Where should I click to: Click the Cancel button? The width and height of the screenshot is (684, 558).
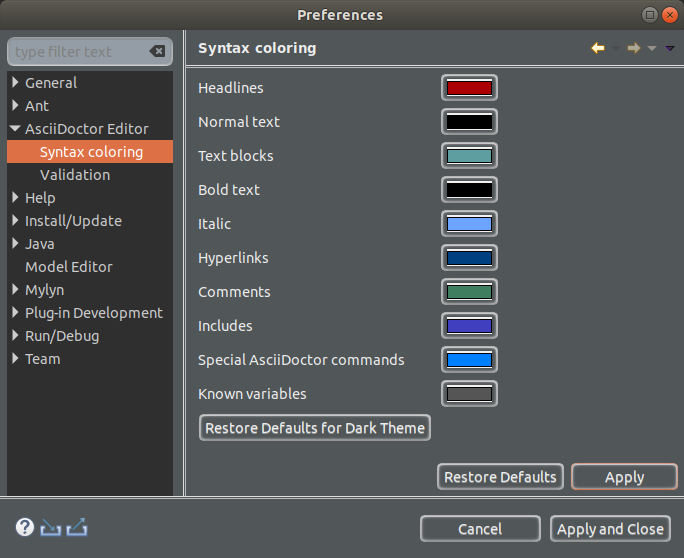tap(480, 529)
